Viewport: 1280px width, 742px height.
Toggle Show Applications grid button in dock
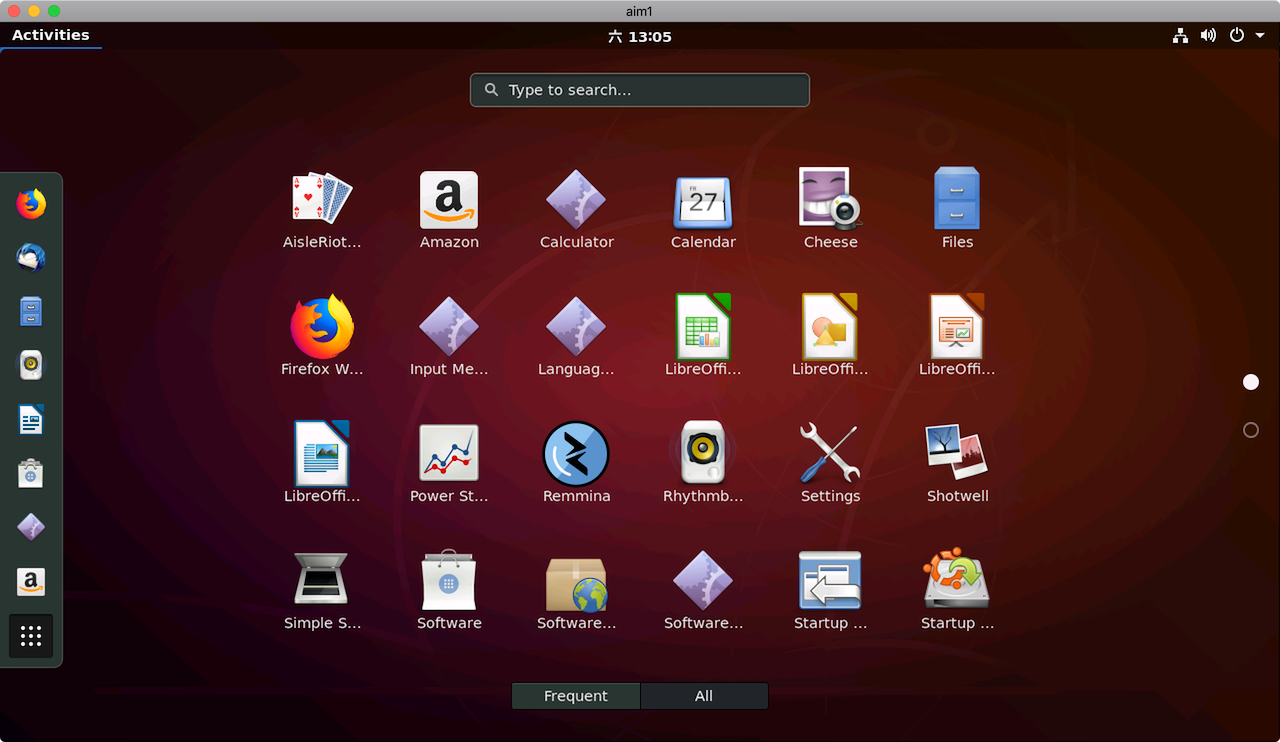(x=31, y=636)
